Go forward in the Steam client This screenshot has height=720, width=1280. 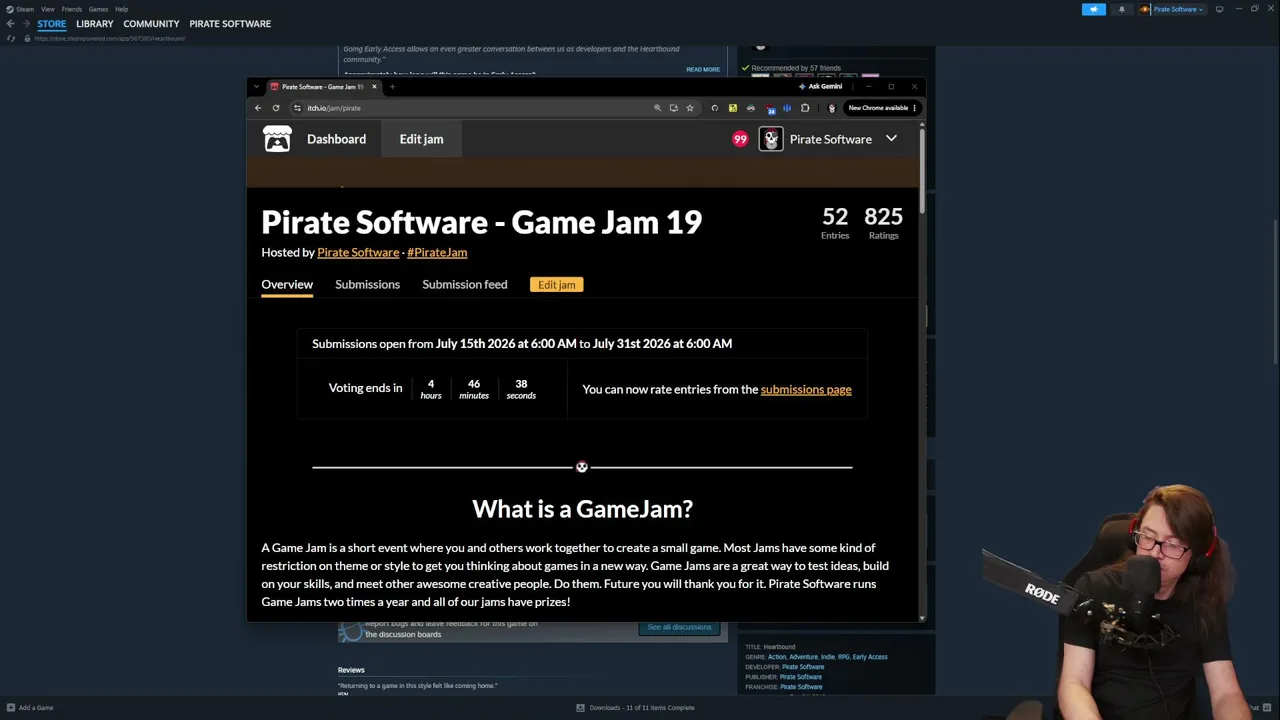[25, 23]
